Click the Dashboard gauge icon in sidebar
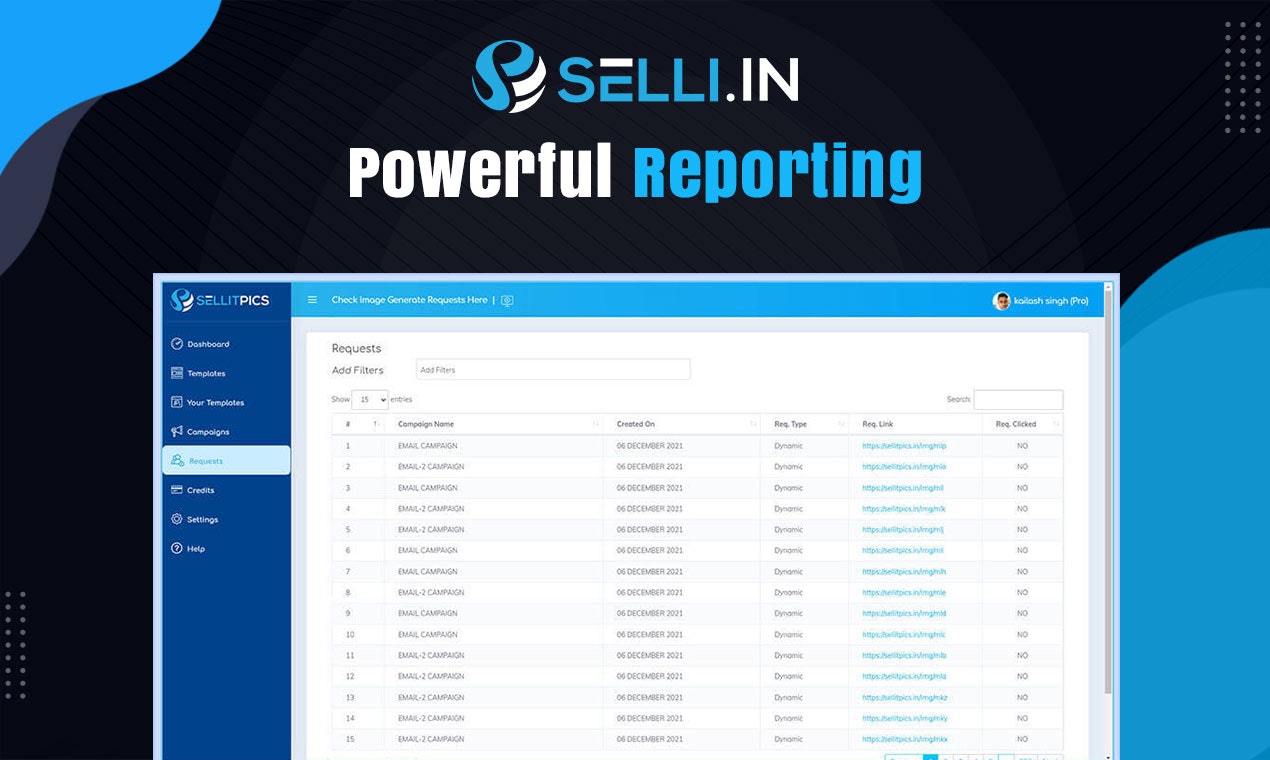Screen dimensions: 1270x760 coord(177,344)
